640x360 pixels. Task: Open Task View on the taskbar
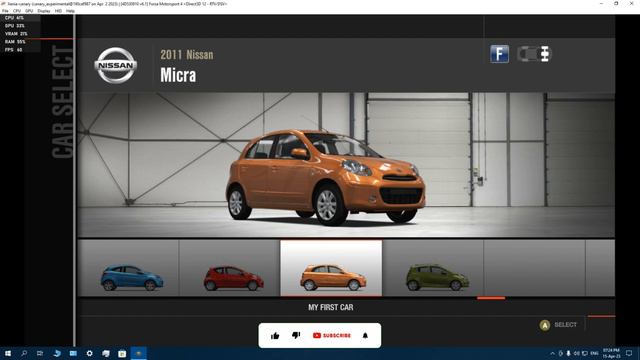click(40, 353)
